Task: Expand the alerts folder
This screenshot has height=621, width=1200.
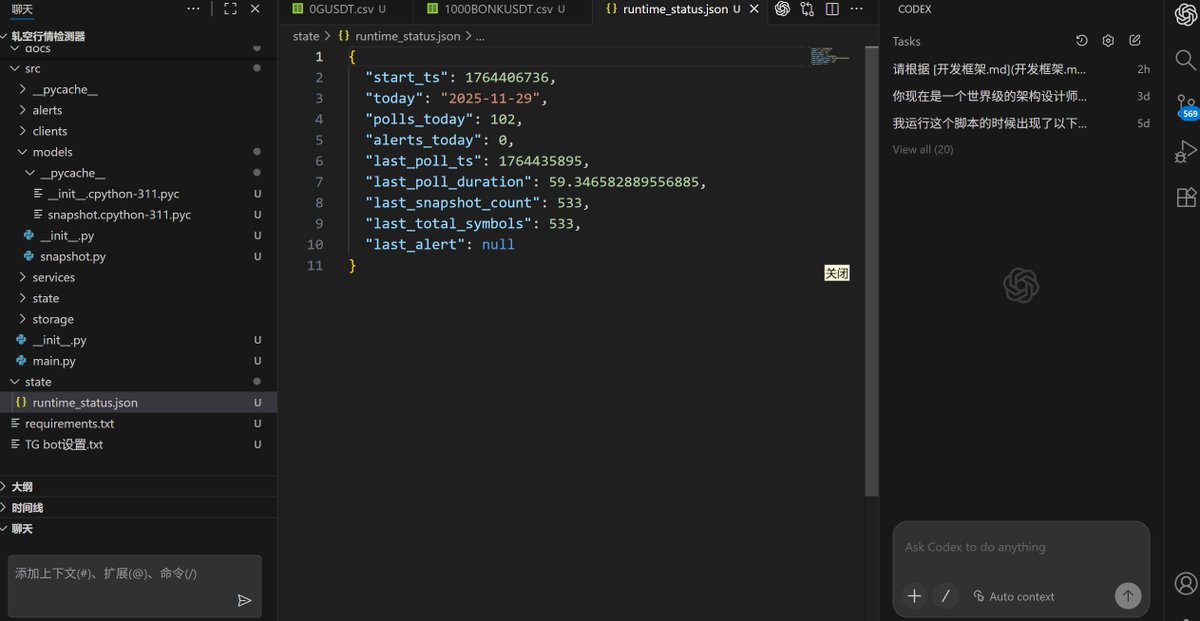Action: coord(138,111)
